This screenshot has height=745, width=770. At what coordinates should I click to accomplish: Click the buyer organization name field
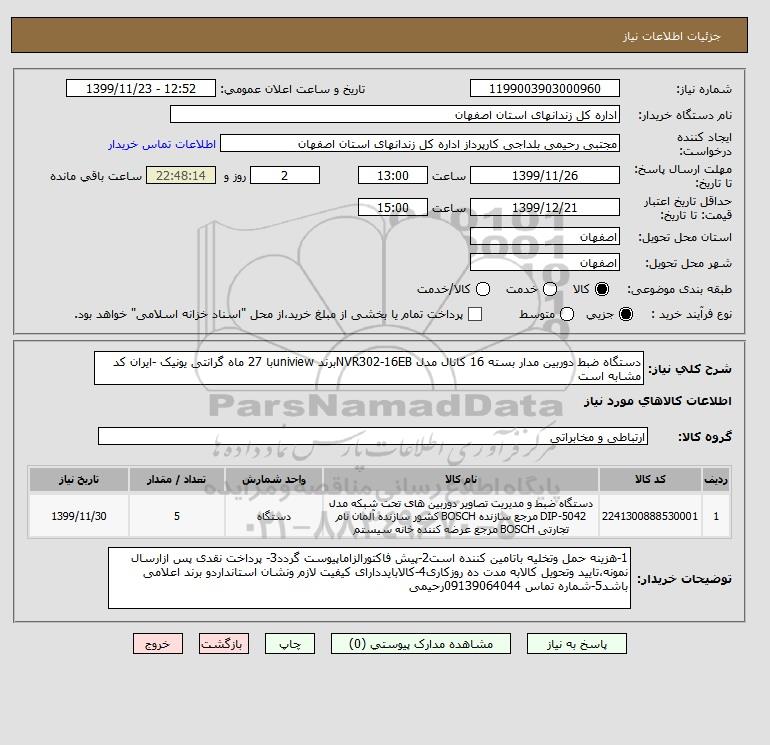(x=395, y=114)
